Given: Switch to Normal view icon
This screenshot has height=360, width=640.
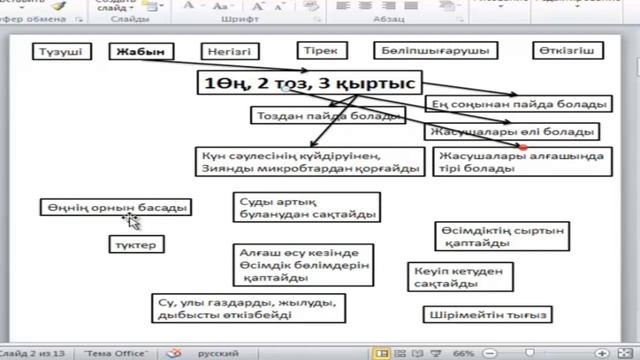Looking at the screenshot, I should 381,353.
